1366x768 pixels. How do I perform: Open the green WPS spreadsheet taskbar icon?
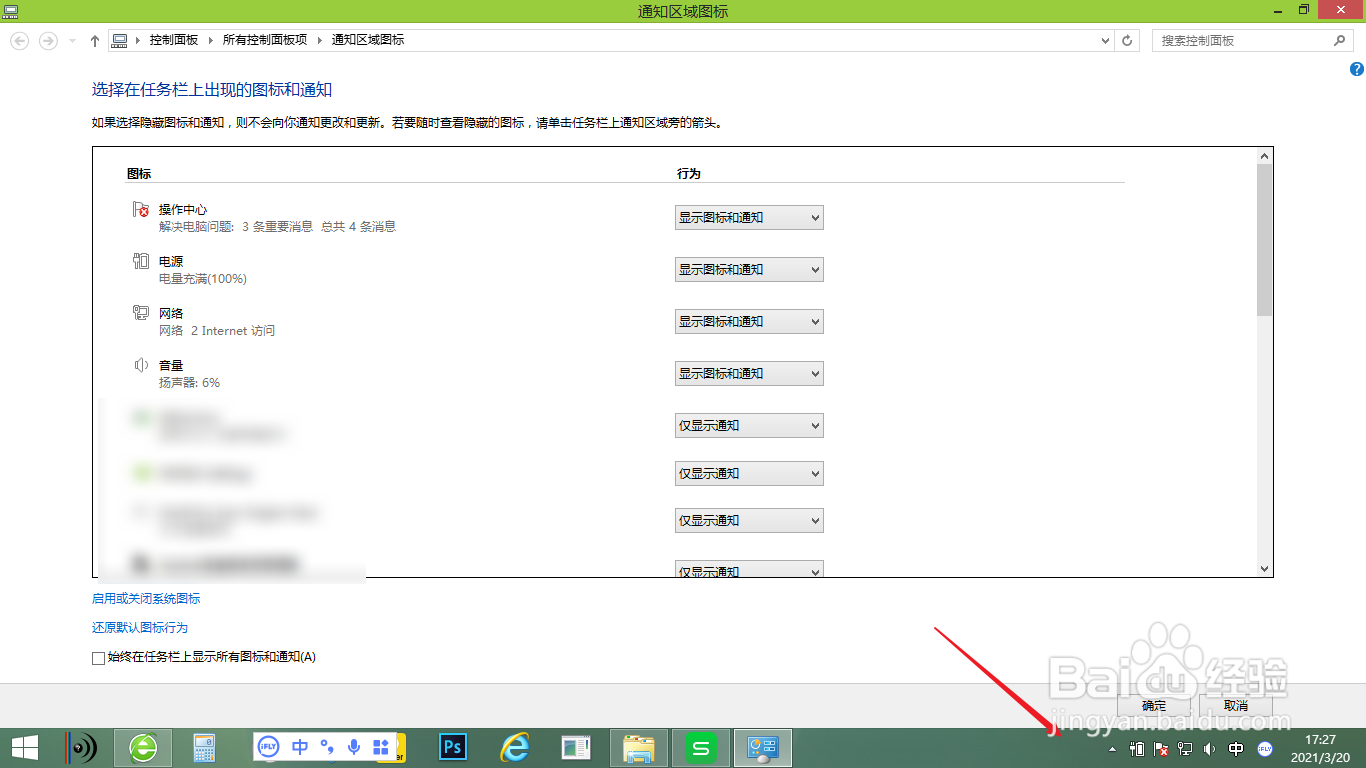[701, 747]
